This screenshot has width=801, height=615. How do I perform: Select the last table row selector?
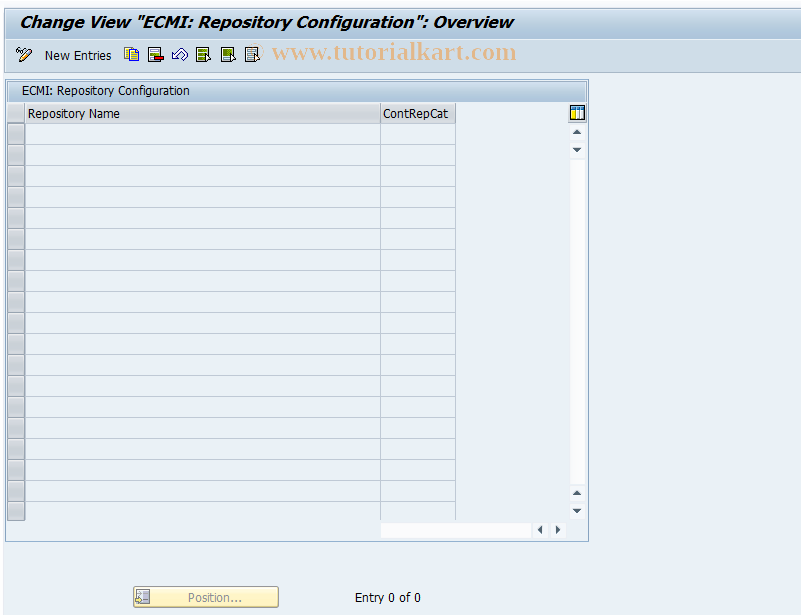coord(16,511)
